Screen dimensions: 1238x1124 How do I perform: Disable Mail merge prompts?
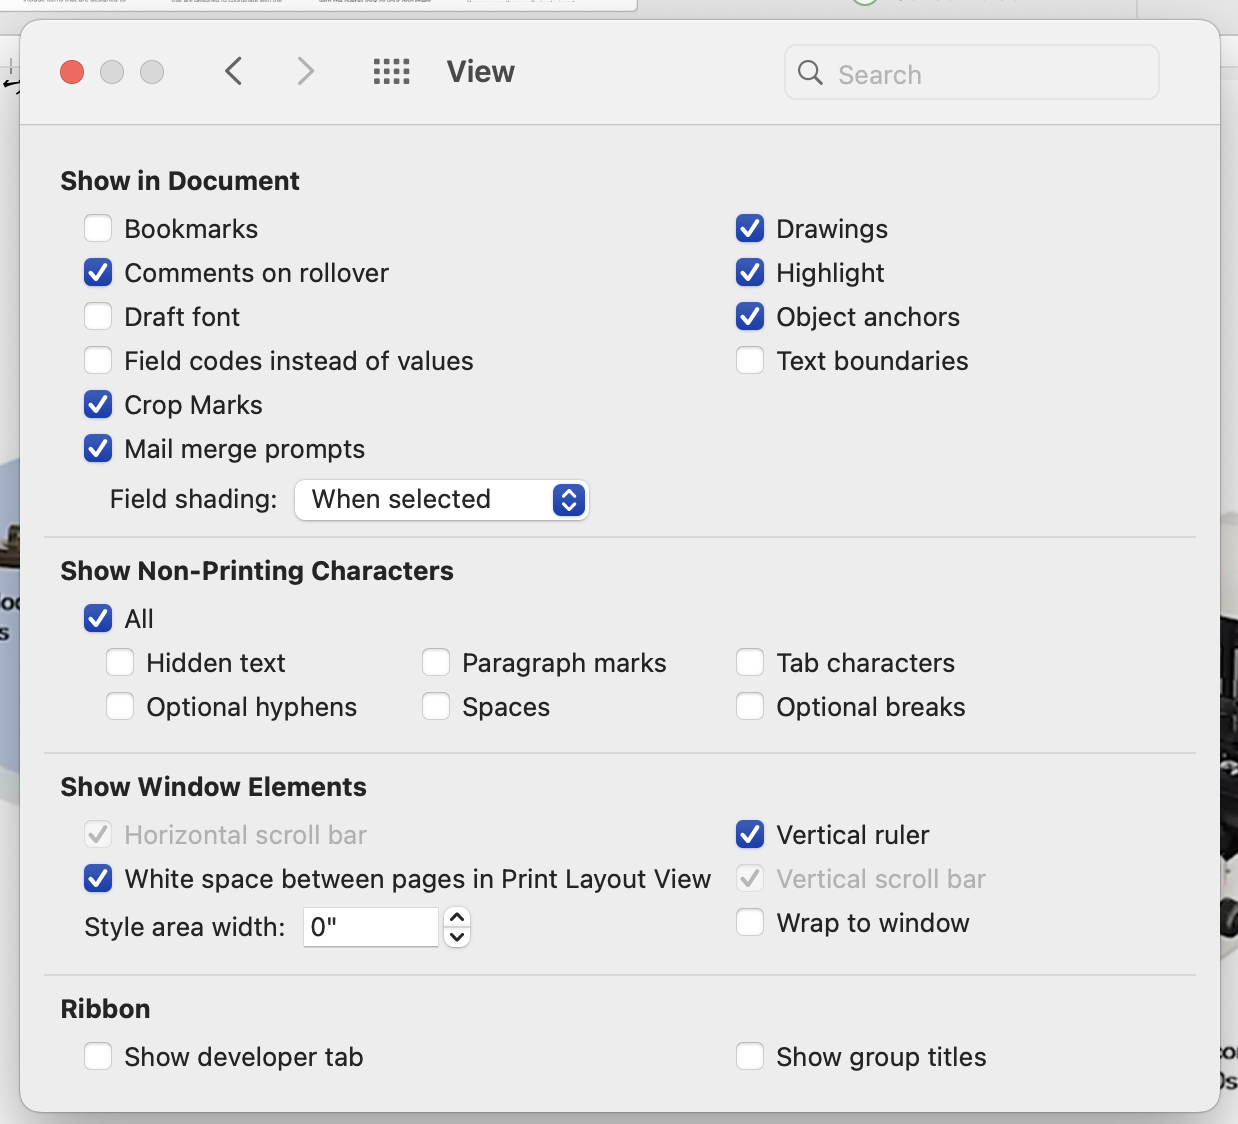98,449
